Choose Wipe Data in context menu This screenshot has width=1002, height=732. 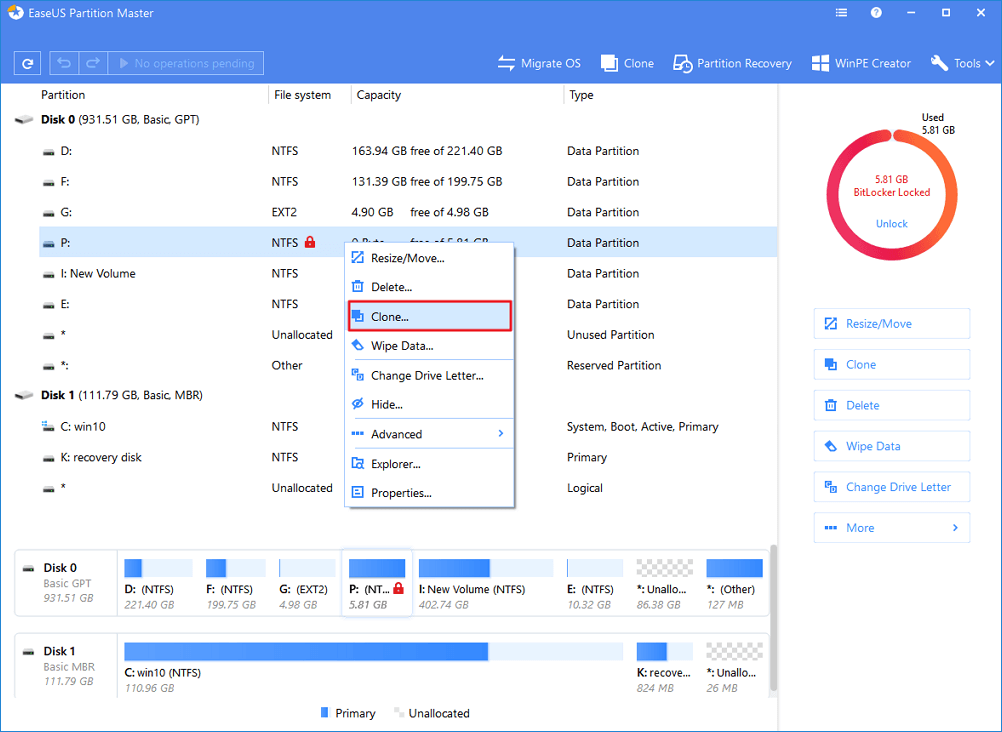(429, 346)
